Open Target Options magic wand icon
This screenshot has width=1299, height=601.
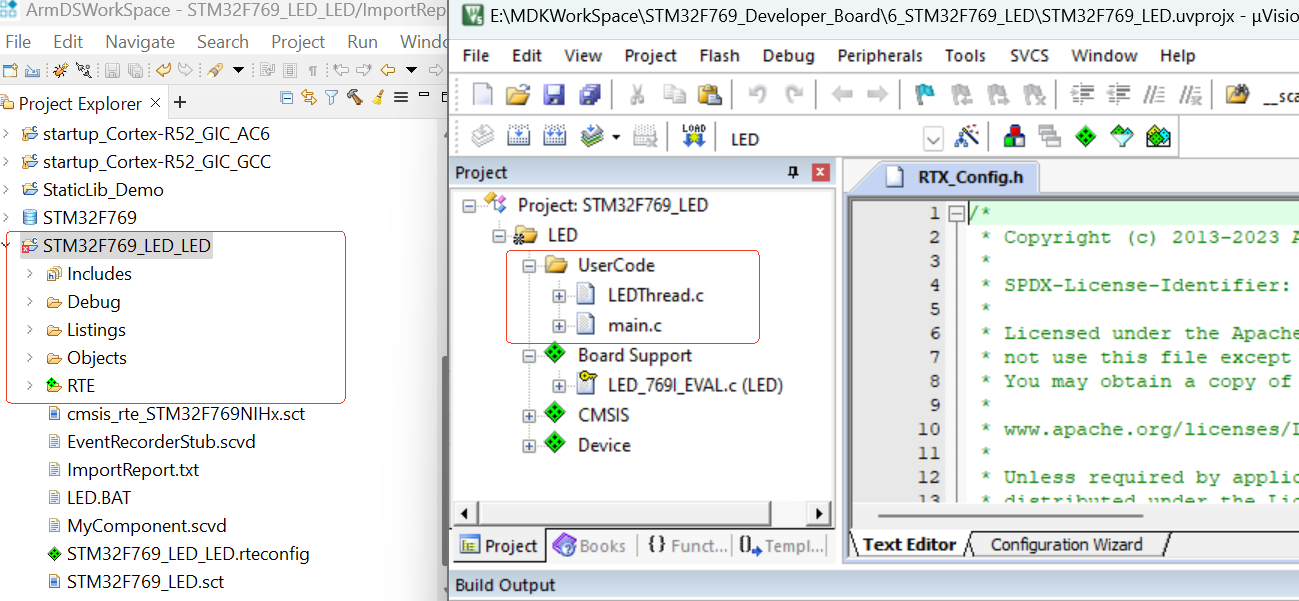(967, 137)
